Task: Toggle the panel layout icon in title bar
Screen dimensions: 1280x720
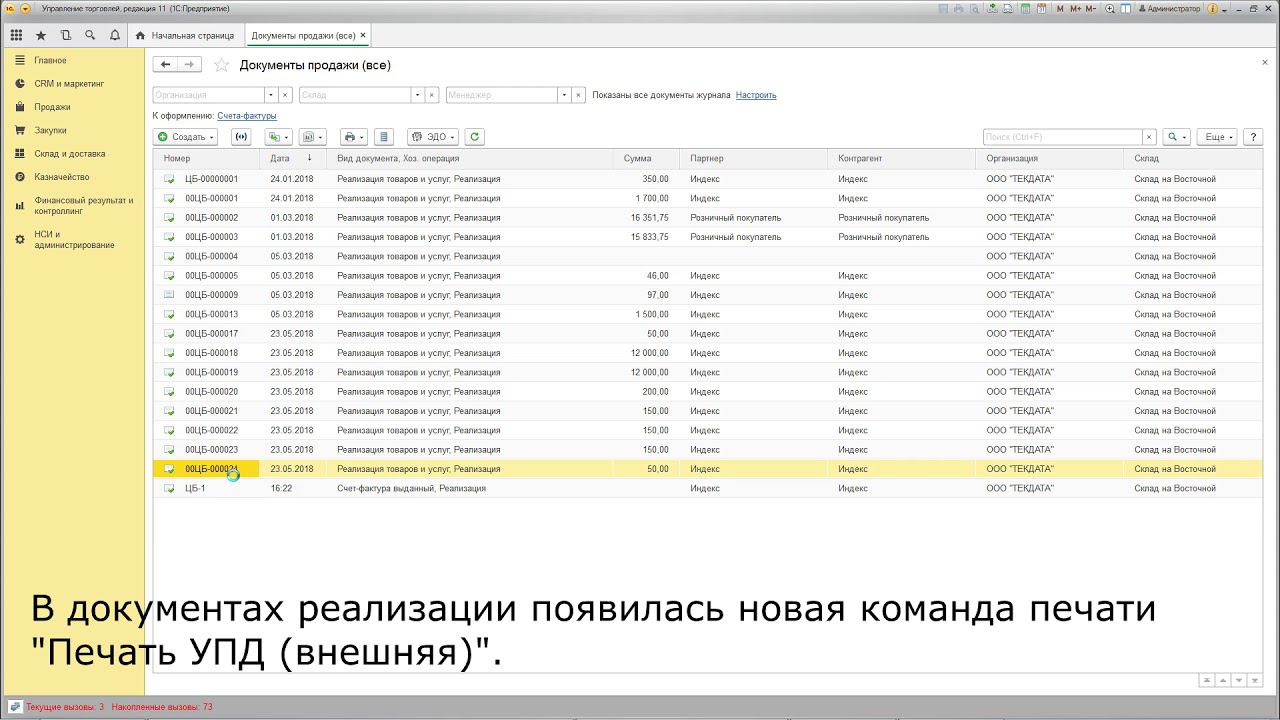Action: point(1125,8)
